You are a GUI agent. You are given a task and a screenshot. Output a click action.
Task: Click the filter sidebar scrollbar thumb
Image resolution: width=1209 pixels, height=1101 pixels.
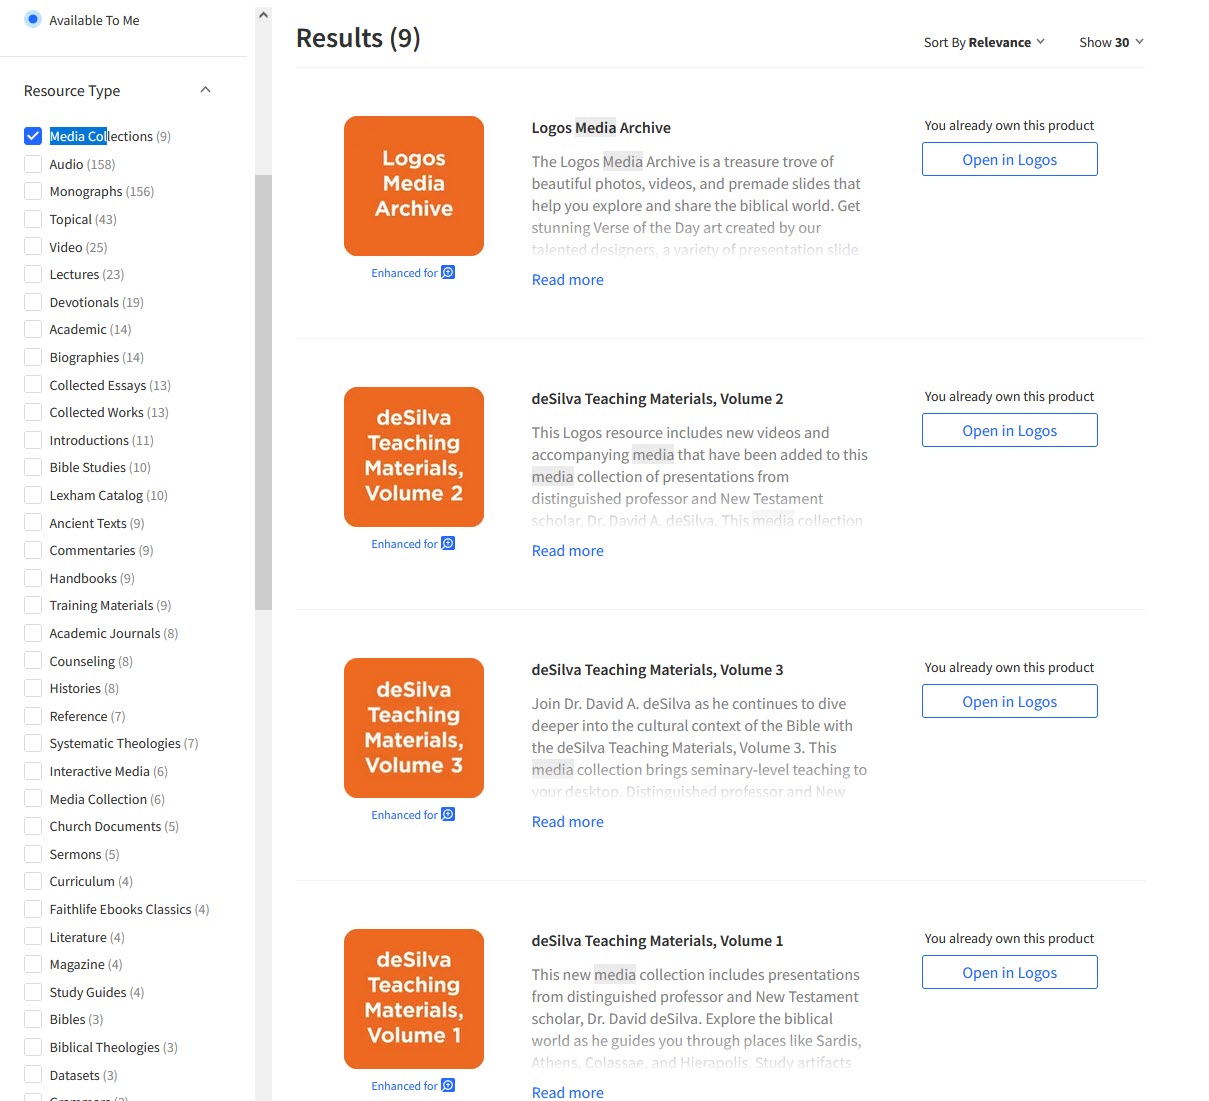click(263, 392)
